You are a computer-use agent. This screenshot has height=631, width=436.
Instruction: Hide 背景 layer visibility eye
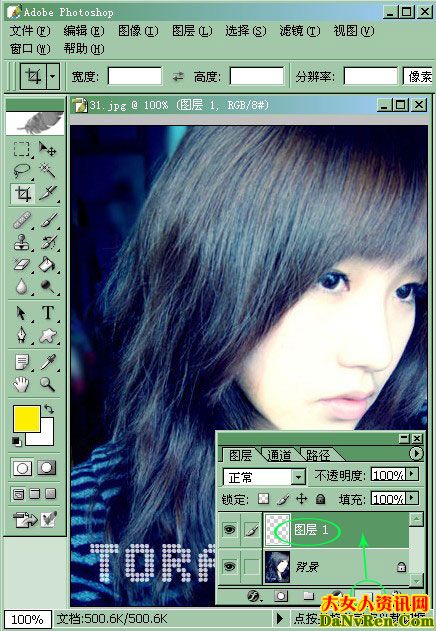click(229, 567)
